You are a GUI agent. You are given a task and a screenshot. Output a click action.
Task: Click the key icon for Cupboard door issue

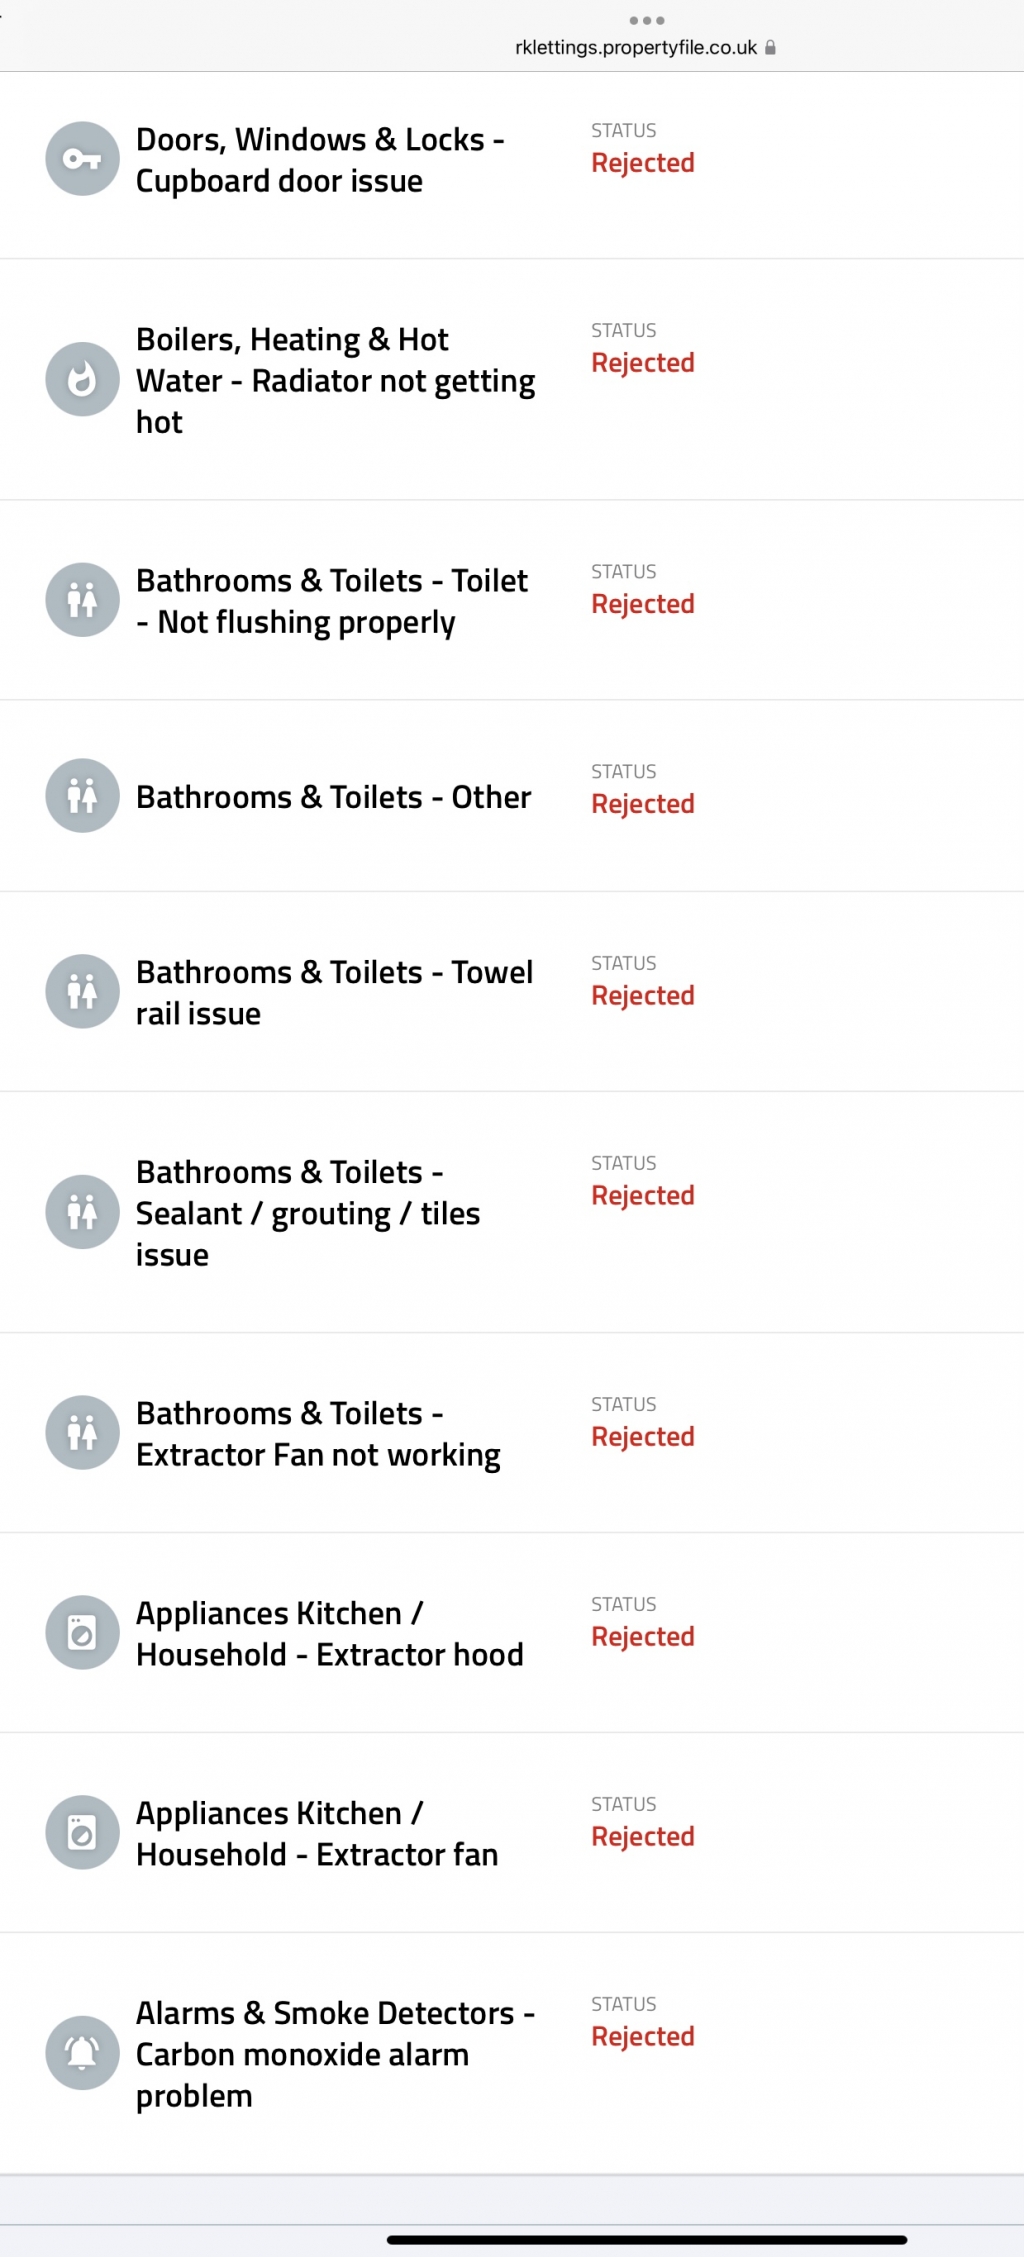click(82, 159)
